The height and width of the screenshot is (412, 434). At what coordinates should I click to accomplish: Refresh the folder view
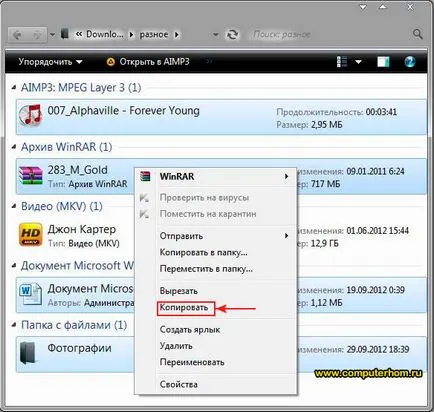coord(232,34)
